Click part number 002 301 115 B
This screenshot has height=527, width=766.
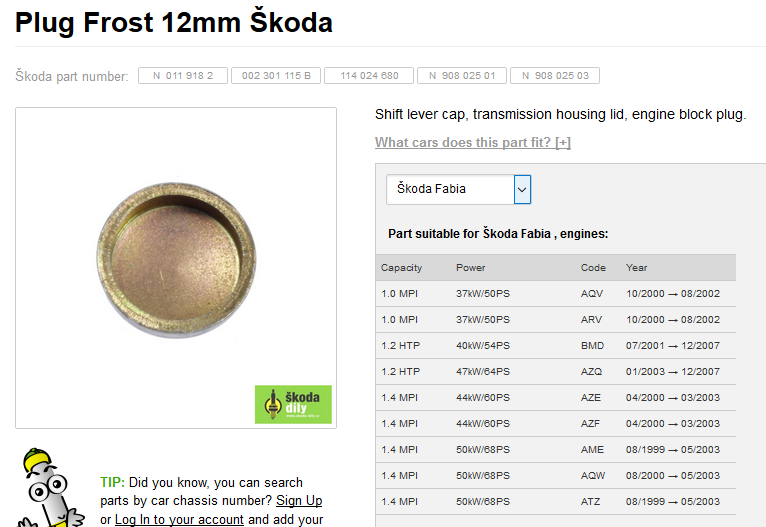pyautogui.click(x=276, y=76)
